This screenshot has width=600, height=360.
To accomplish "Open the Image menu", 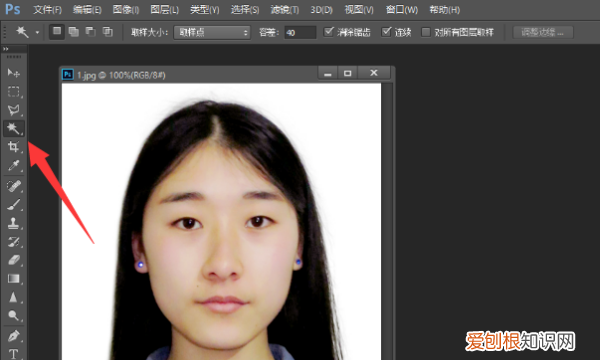I will (126, 10).
